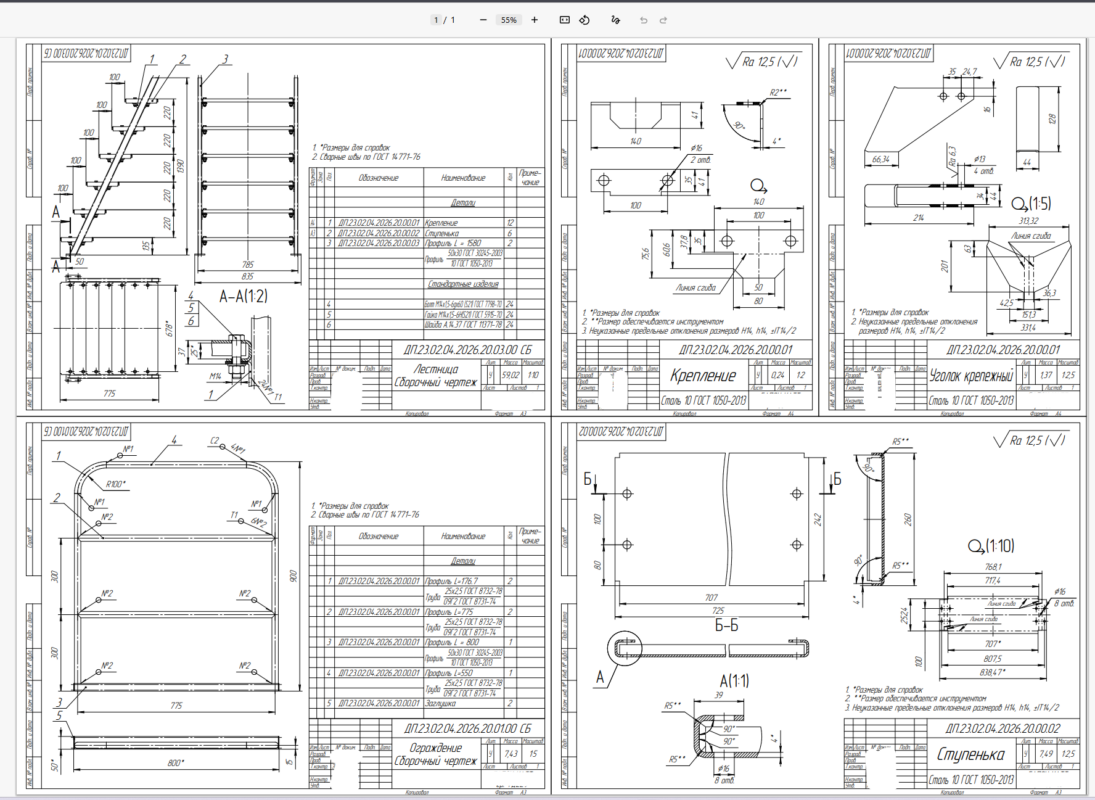Screen dimensions: 1095x800
Task: Click the Ограждение Сборочный чертеж title
Action: [436, 754]
